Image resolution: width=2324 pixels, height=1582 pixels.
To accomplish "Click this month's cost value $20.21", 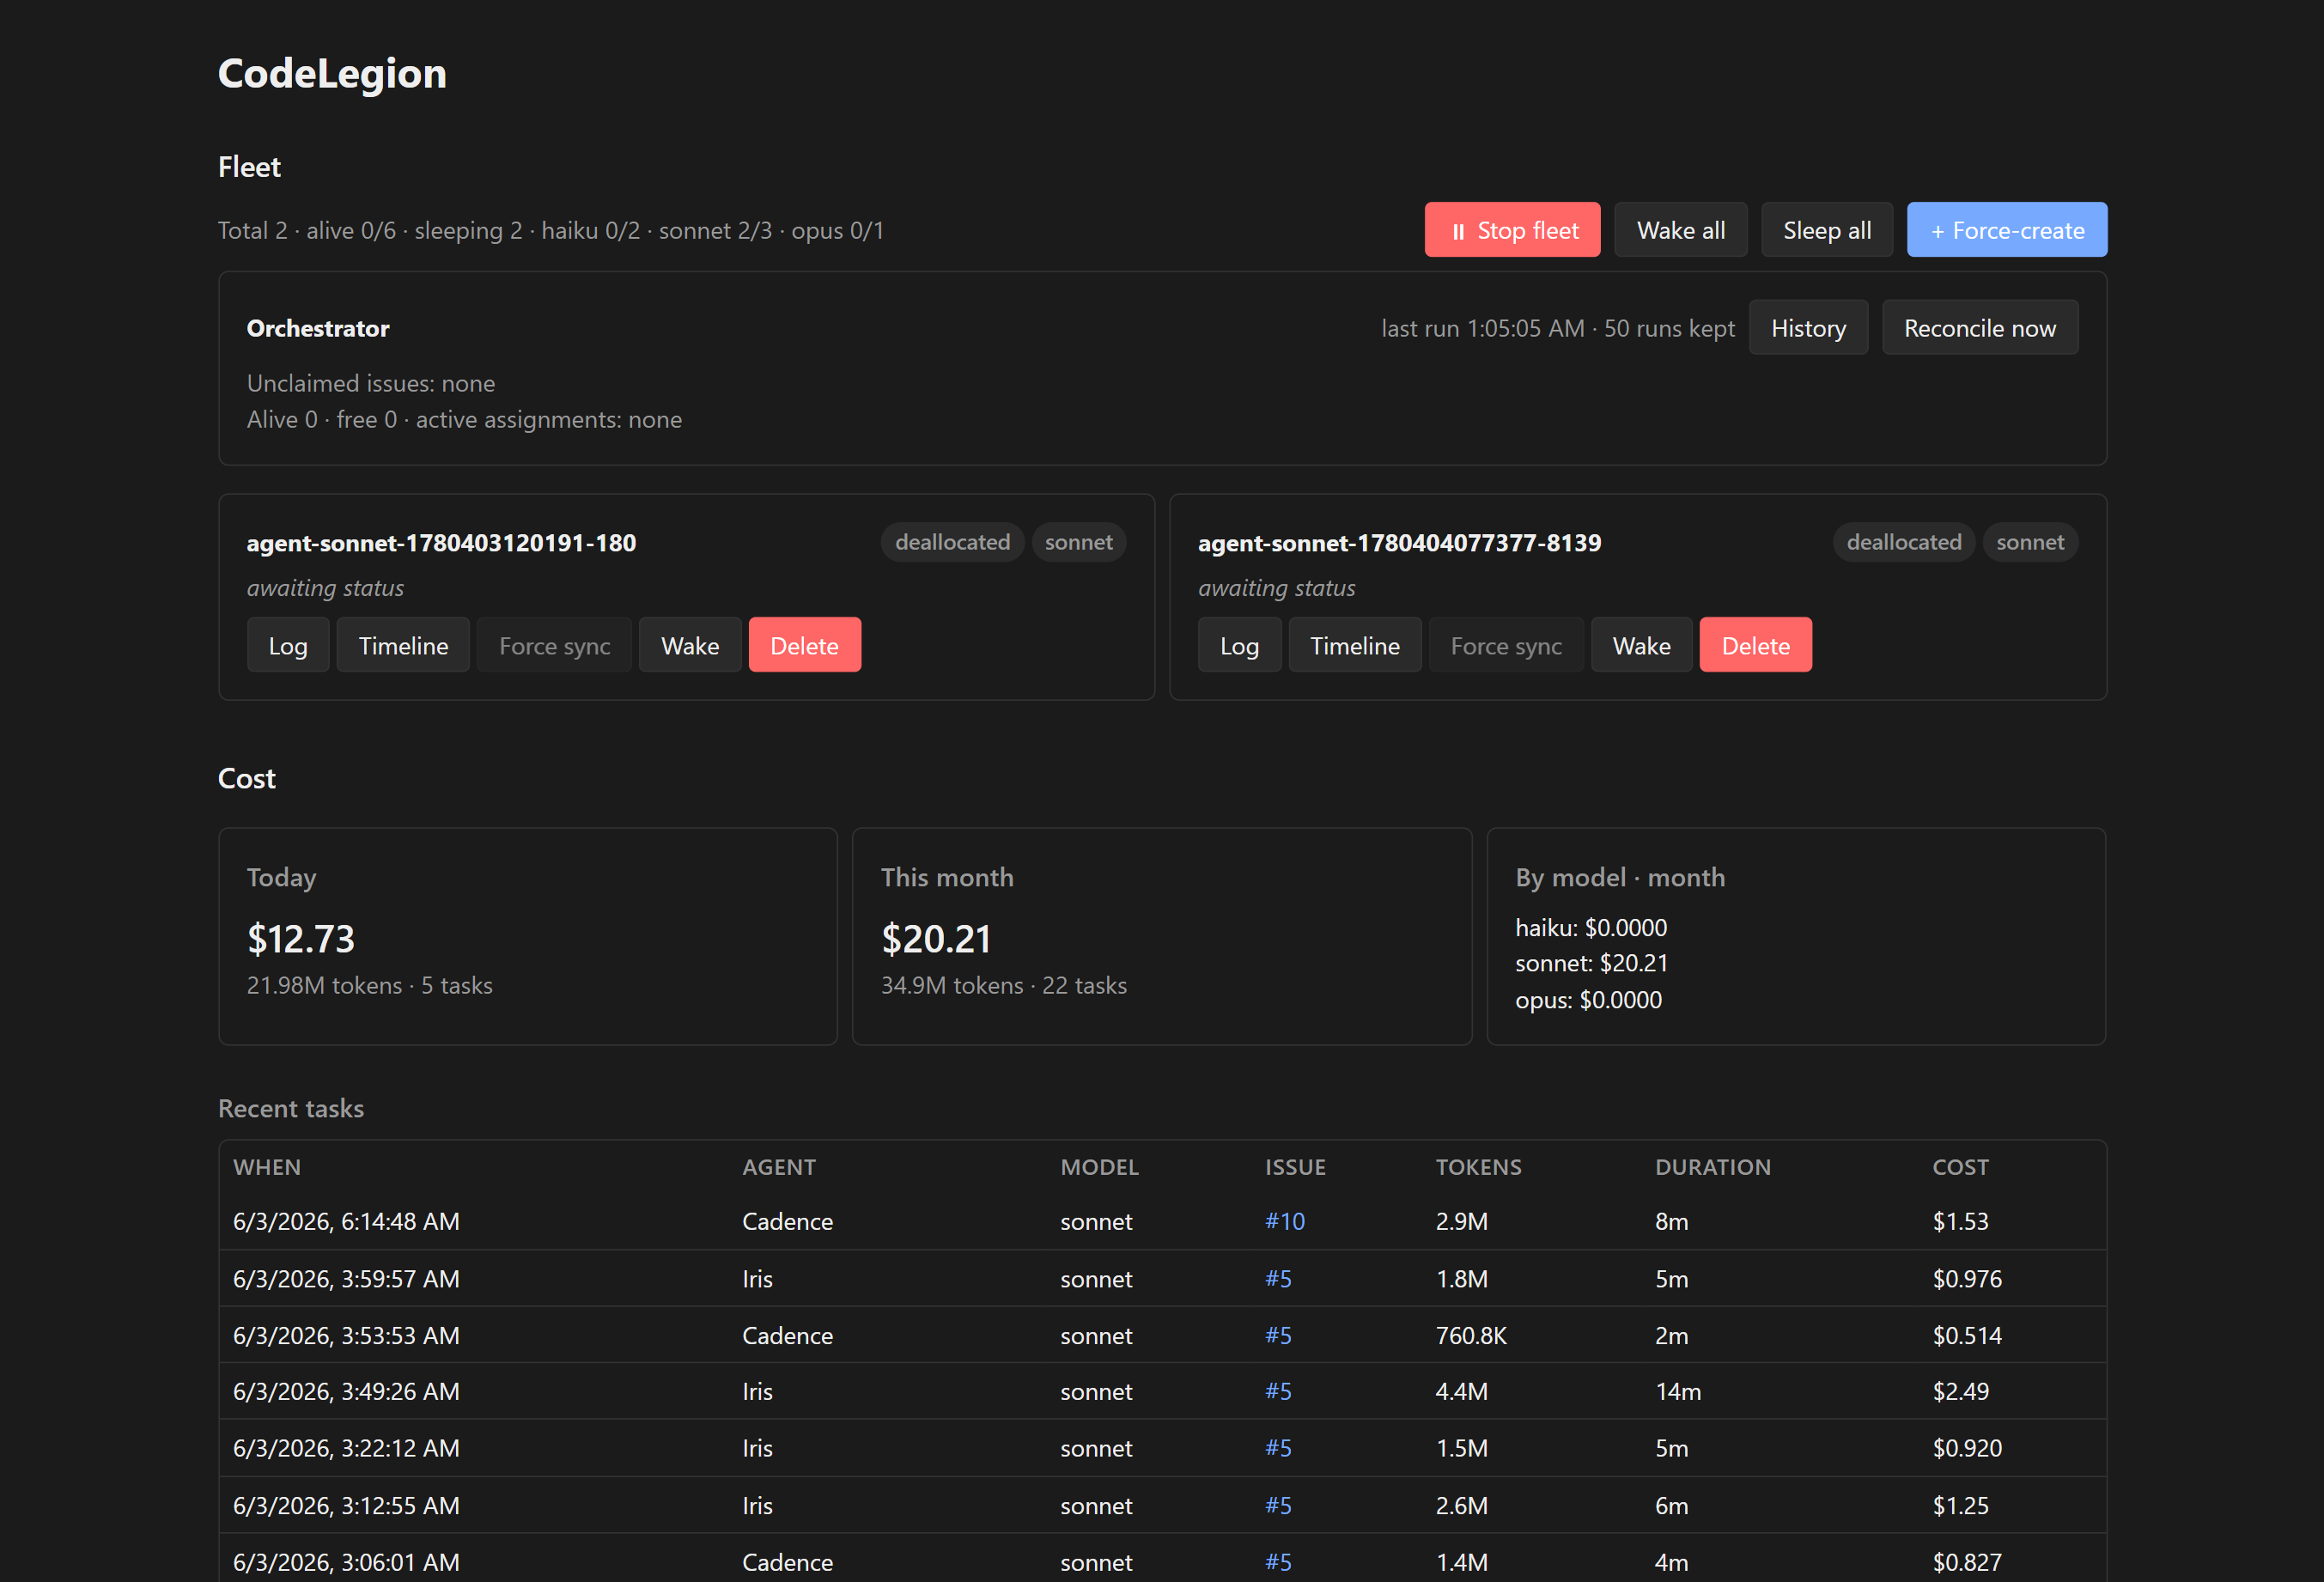I will click(x=936, y=938).
